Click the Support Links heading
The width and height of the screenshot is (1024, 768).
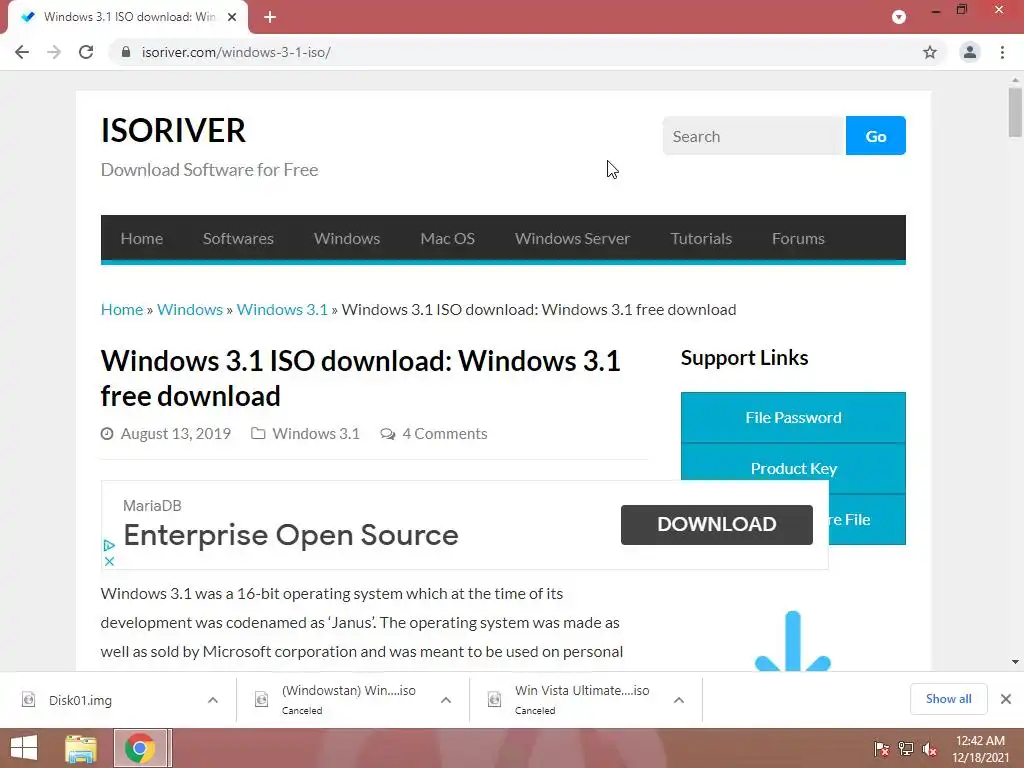click(x=744, y=358)
